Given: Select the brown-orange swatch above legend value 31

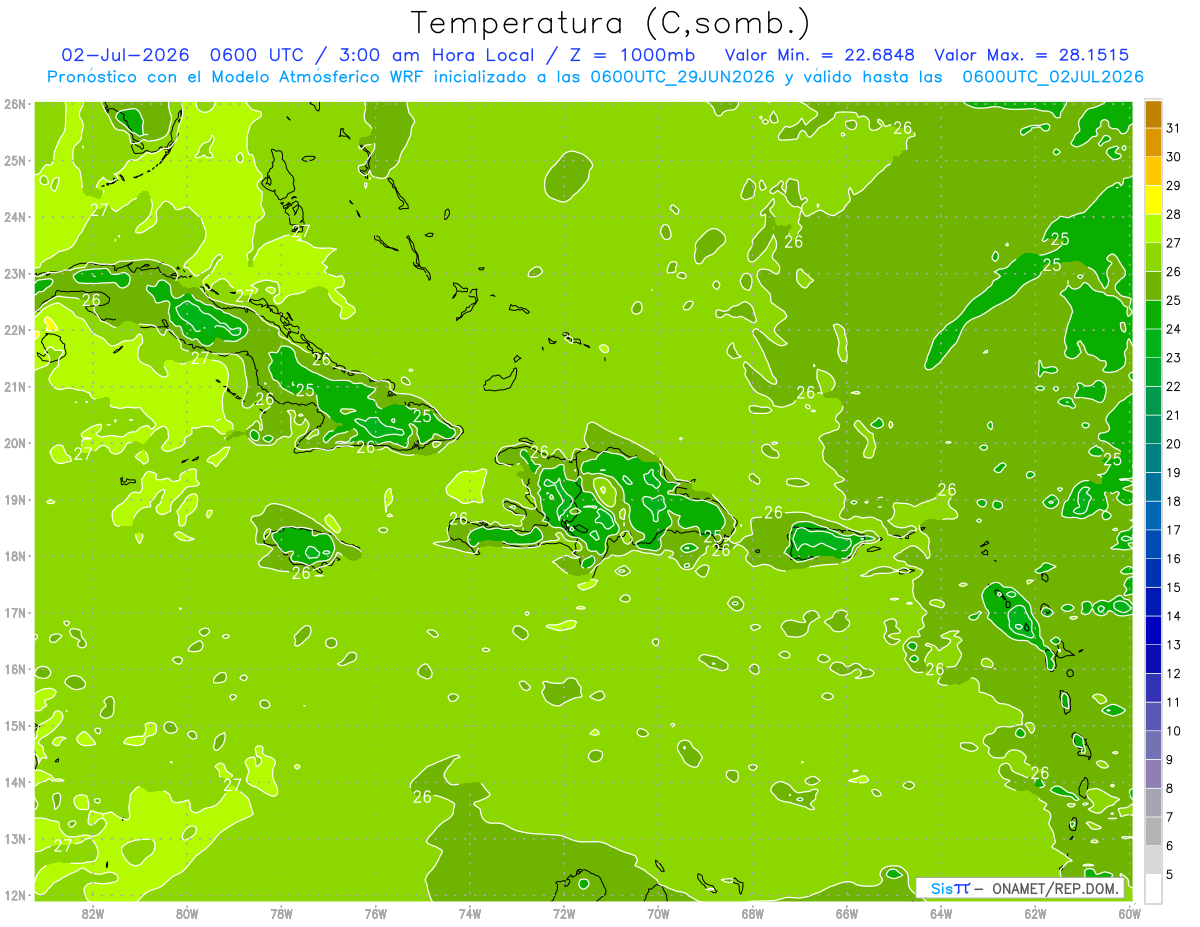Looking at the screenshot, I should [1153, 115].
